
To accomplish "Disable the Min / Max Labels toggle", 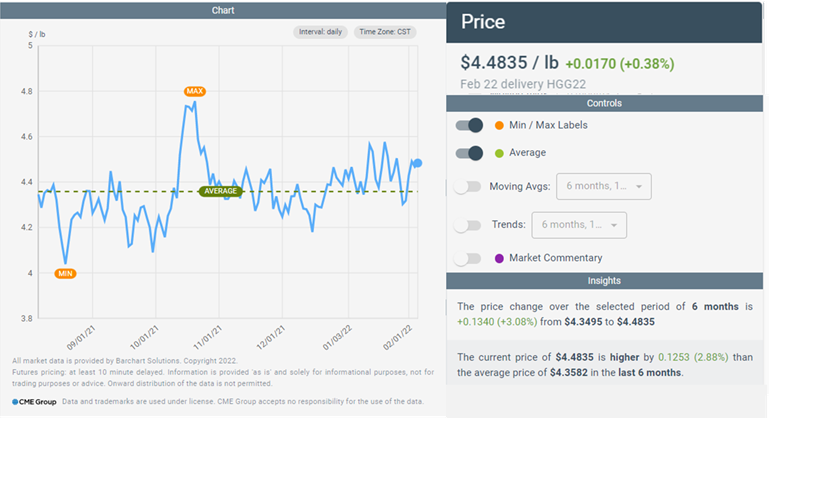I will pos(469,125).
